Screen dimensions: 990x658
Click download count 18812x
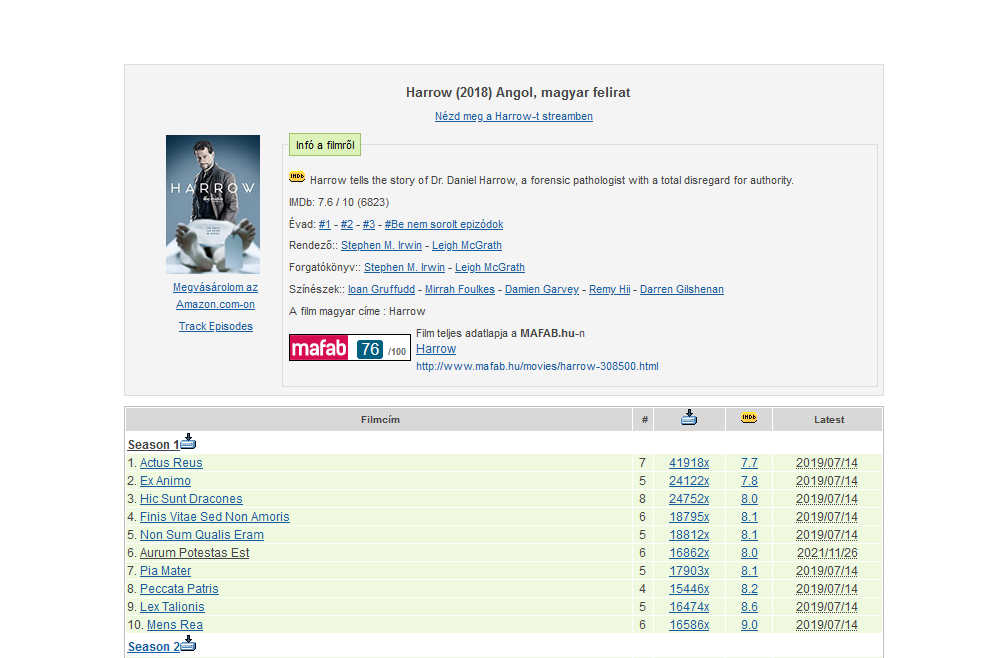[689, 535]
